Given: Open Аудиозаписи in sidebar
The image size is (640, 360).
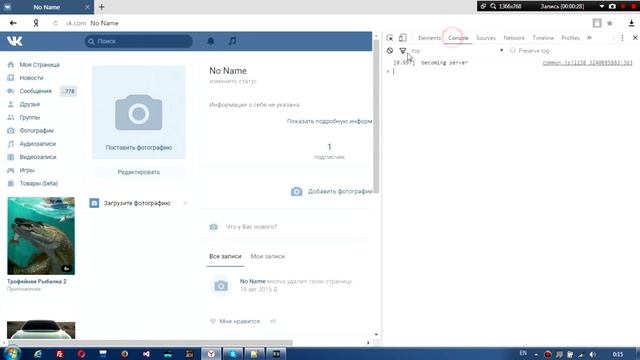Looking at the screenshot, I should pyautogui.click(x=38, y=144).
